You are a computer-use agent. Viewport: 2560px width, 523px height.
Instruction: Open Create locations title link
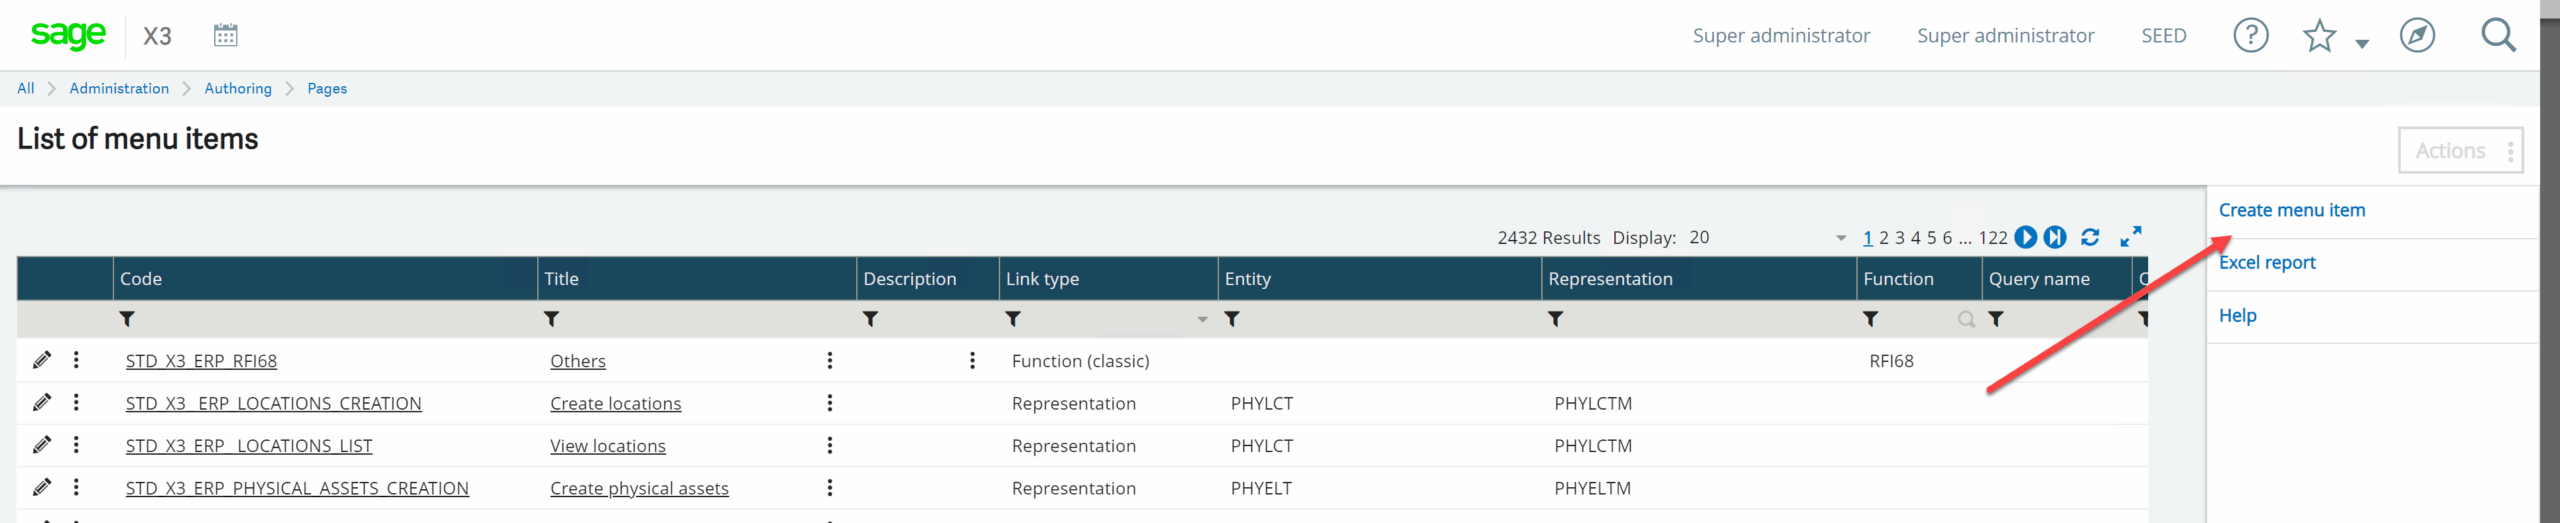pos(616,403)
